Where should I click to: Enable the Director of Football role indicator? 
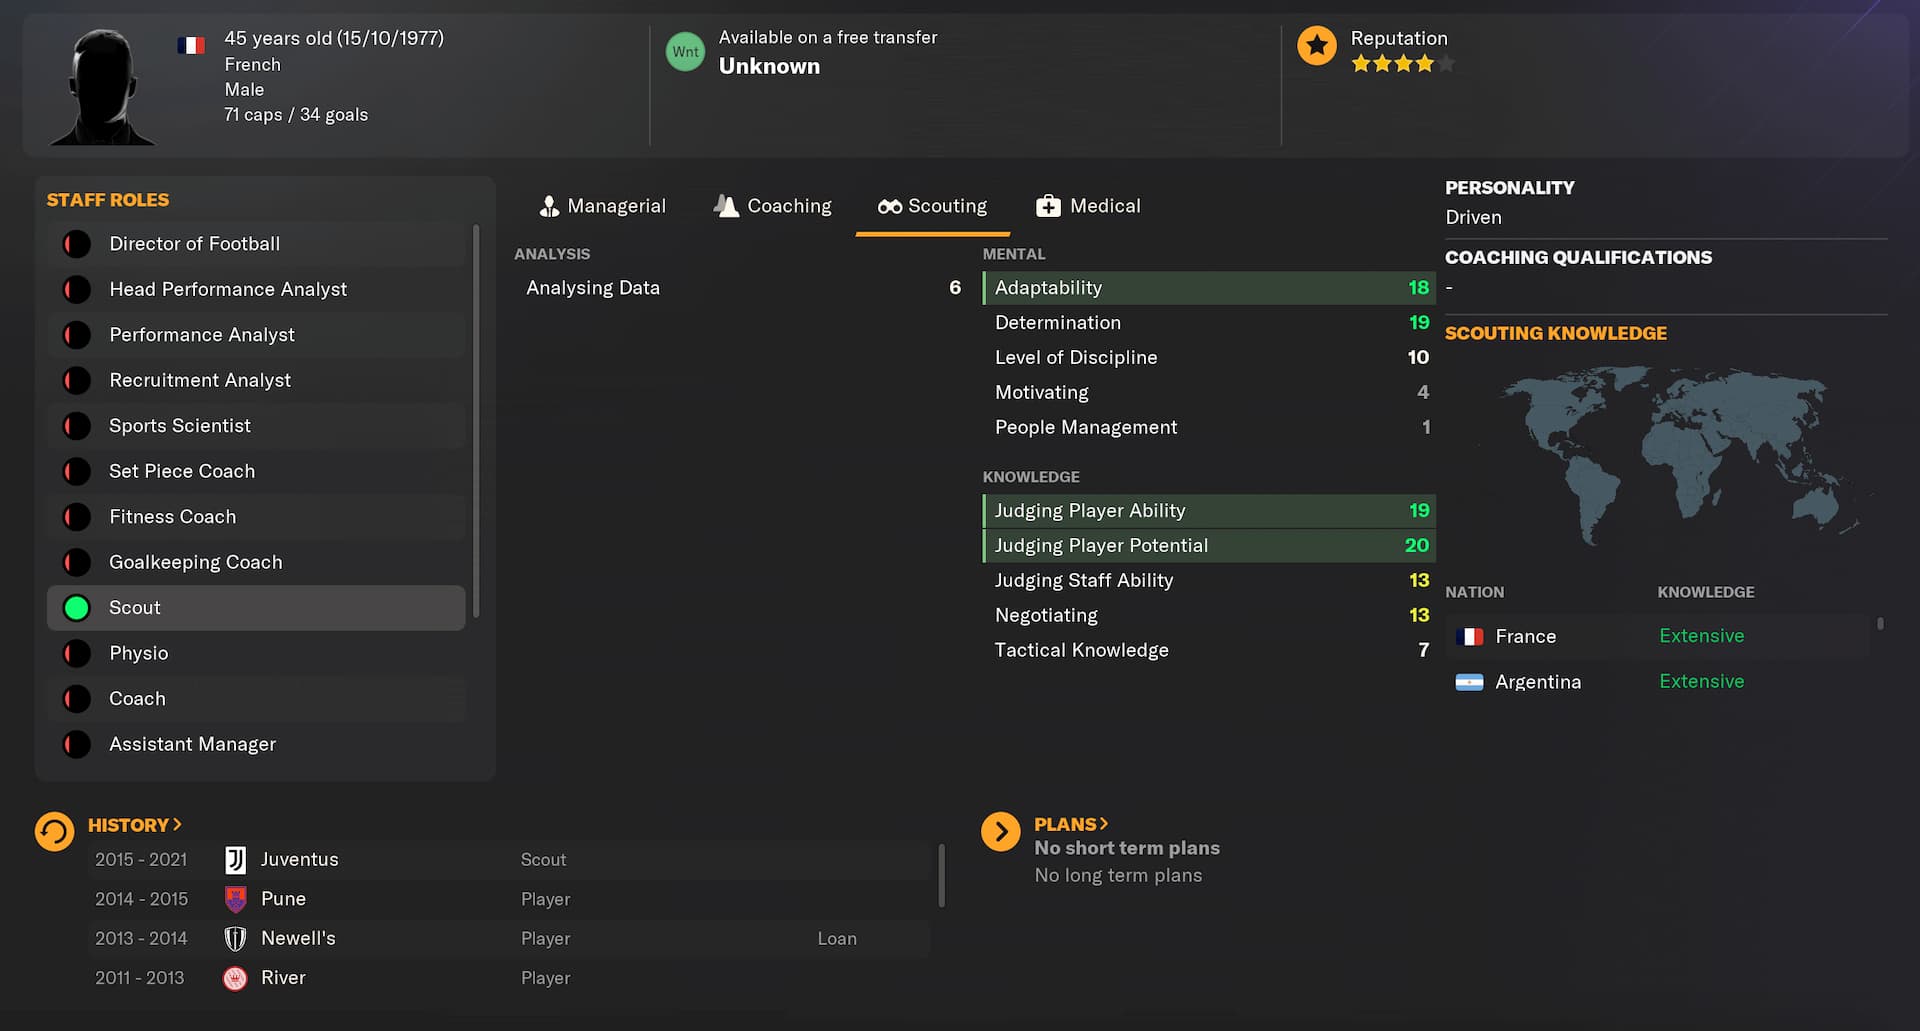point(77,243)
